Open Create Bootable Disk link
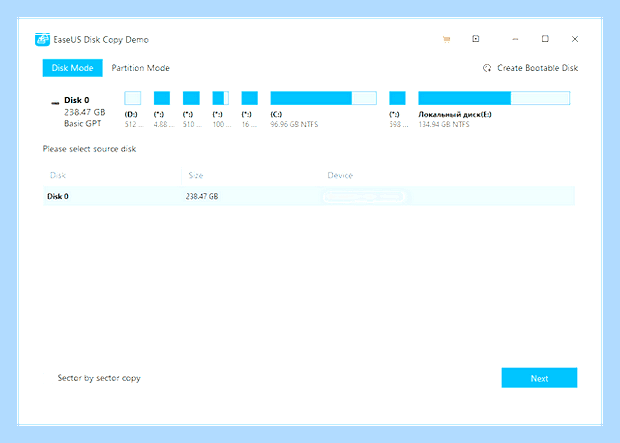Viewport: 620px width, 443px height. (537, 68)
